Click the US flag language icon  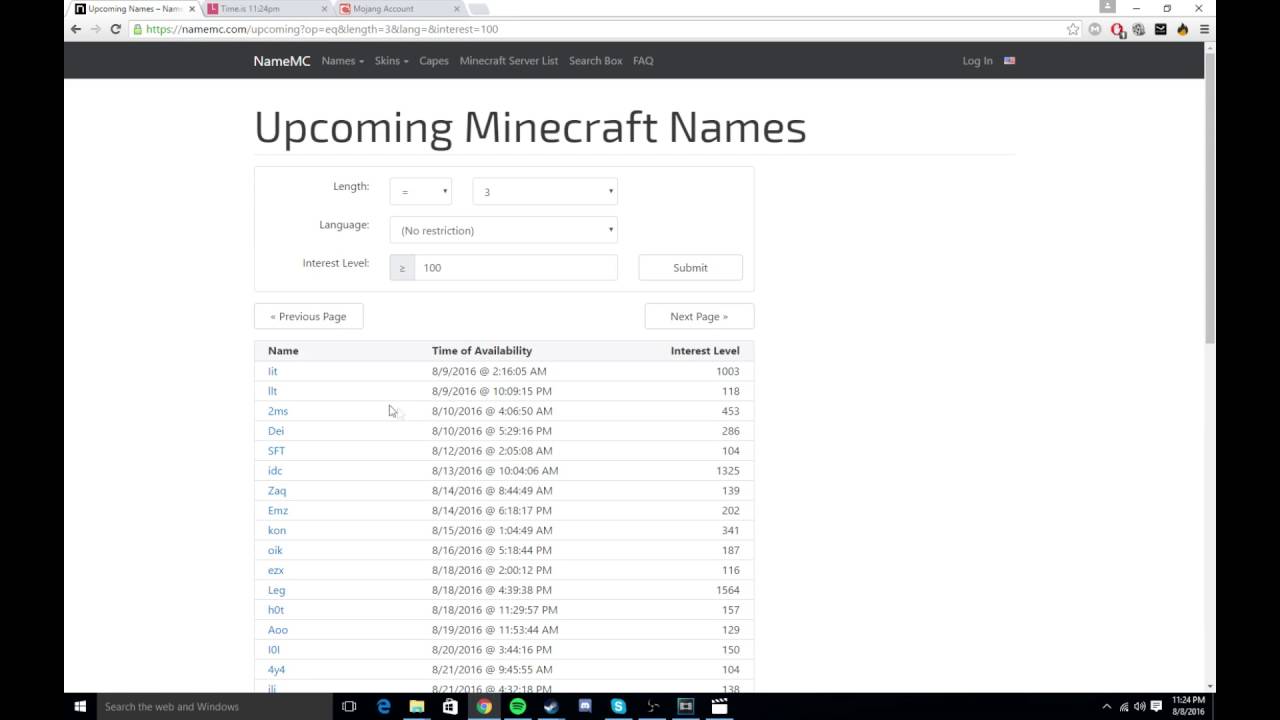pos(1010,61)
